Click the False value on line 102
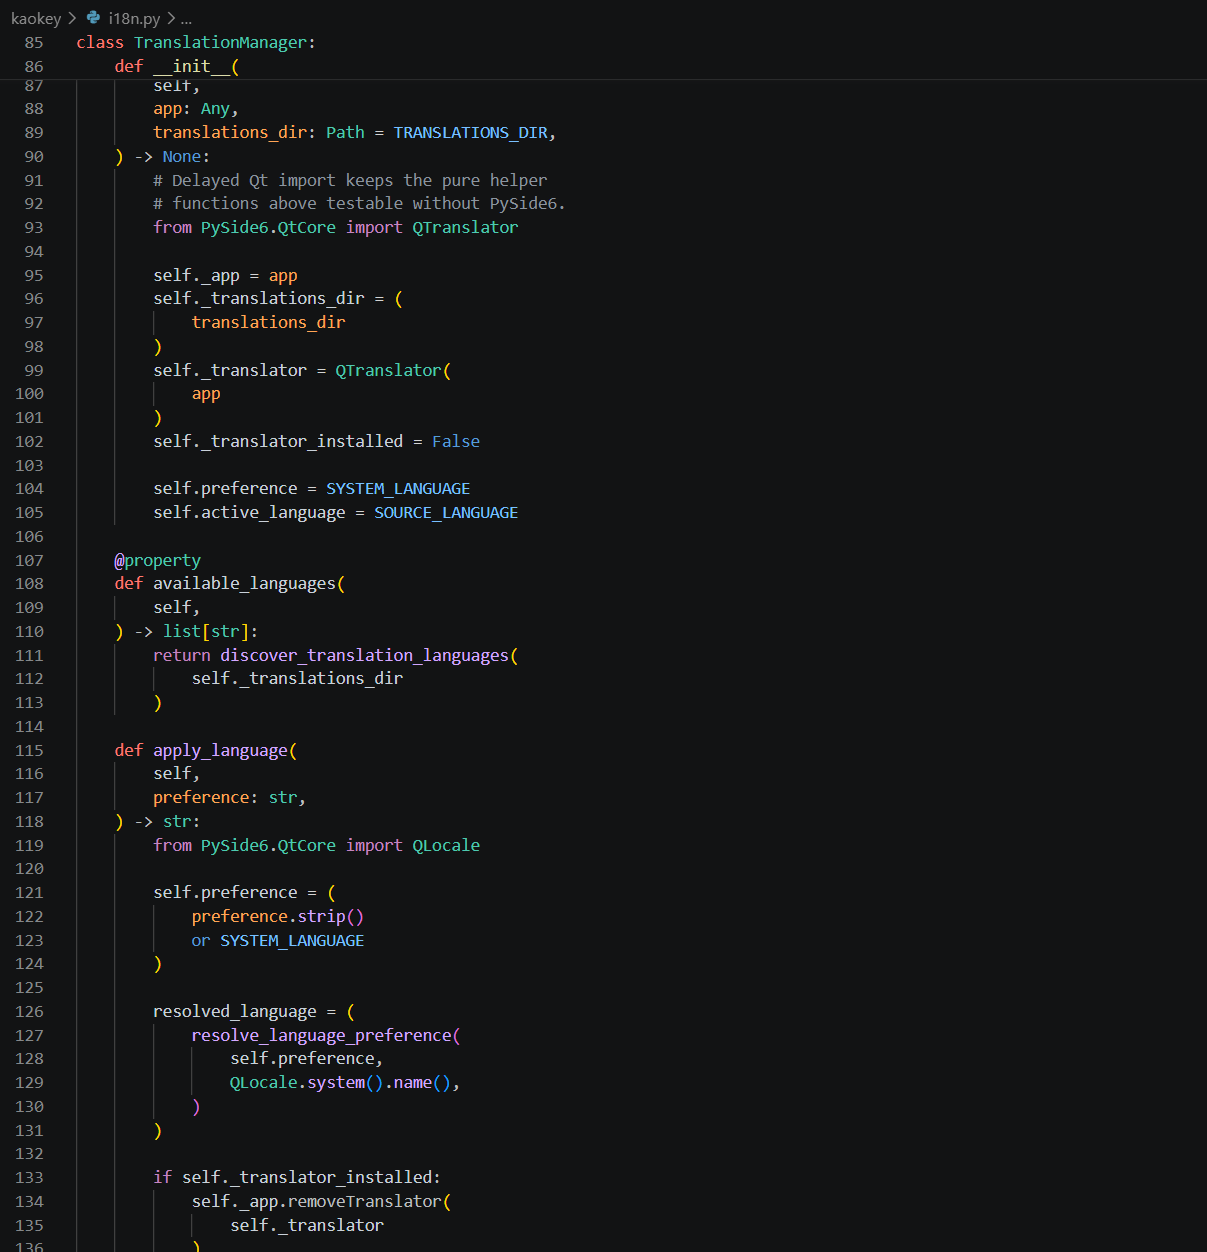Image resolution: width=1207 pixels, height=1252 pixels. [x=456, y=441]
